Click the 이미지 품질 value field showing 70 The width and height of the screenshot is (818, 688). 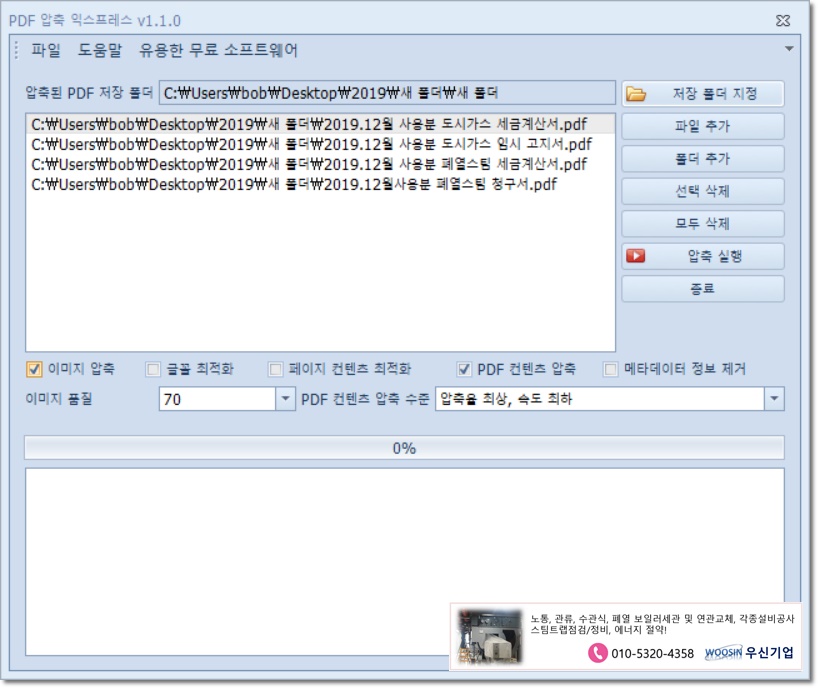[x=217, y=399]
